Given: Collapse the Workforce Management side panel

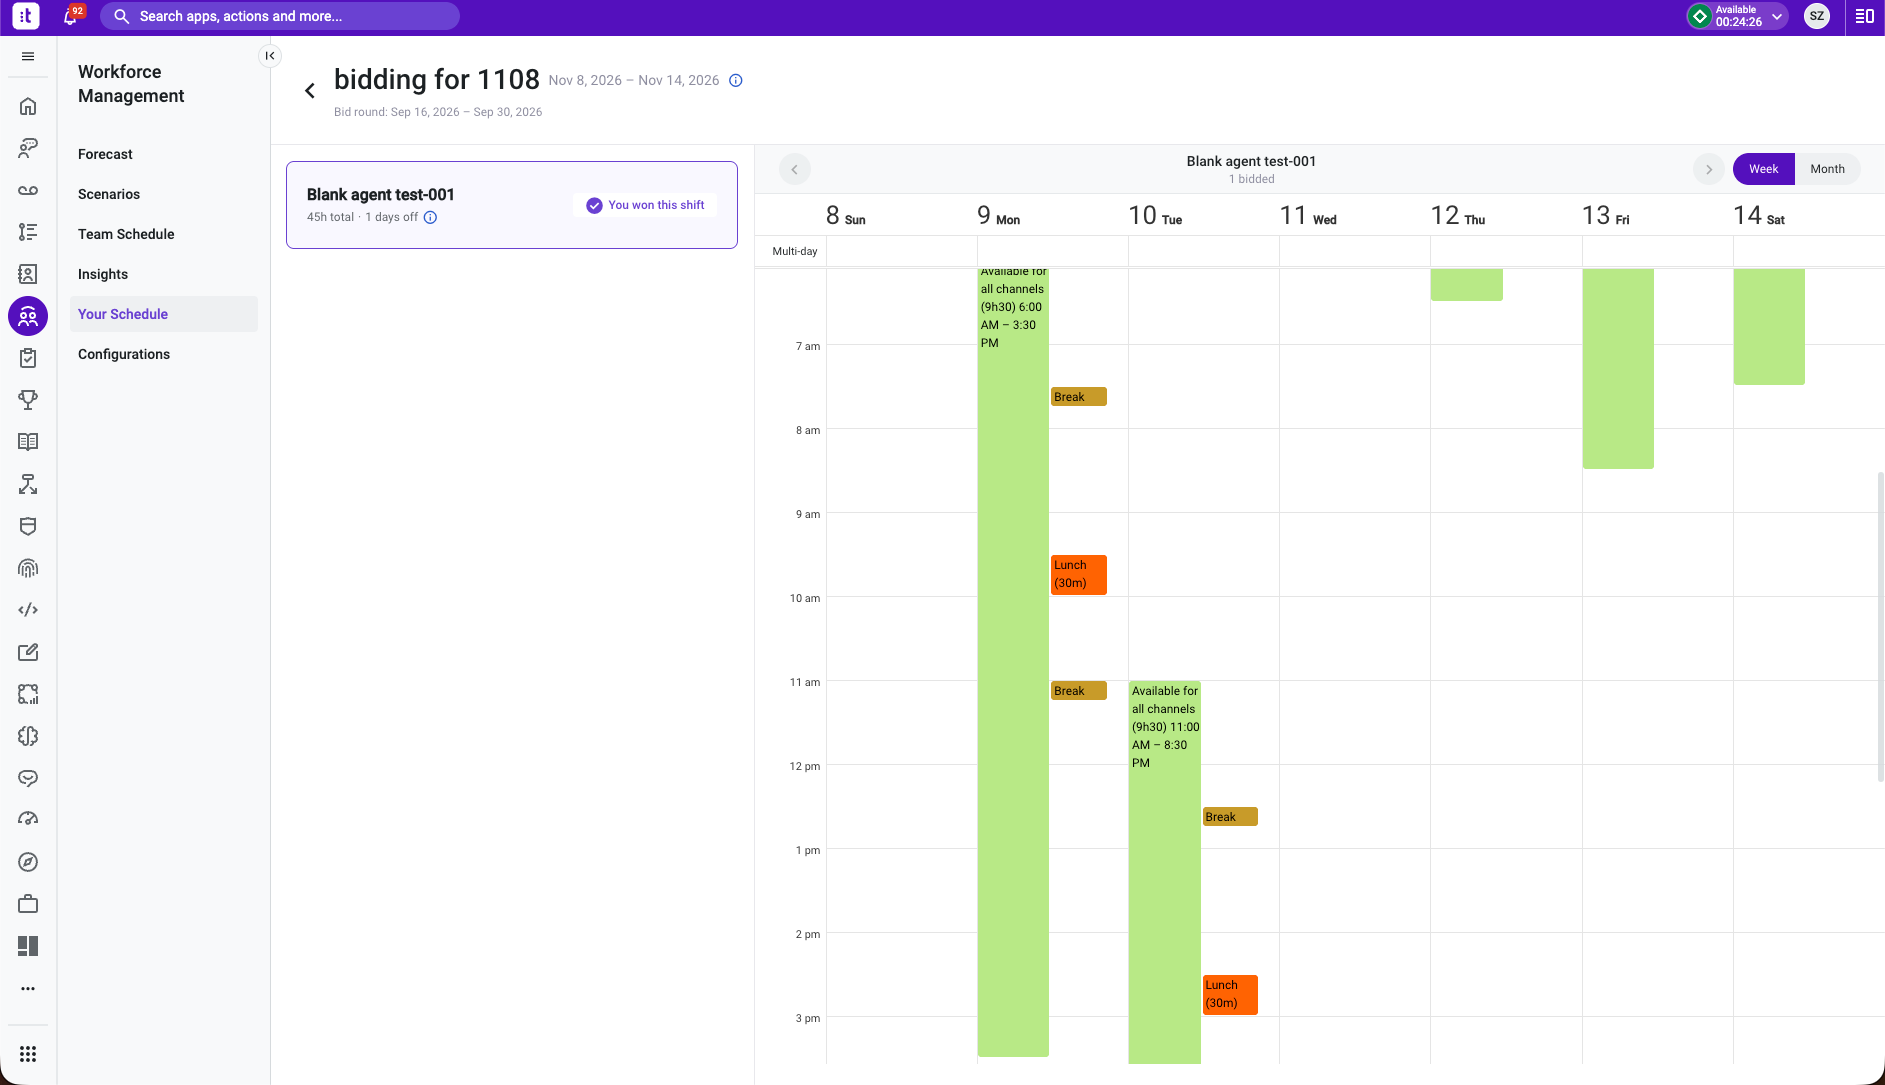Looking at the screenshot, I should click(x=270, y=56).
